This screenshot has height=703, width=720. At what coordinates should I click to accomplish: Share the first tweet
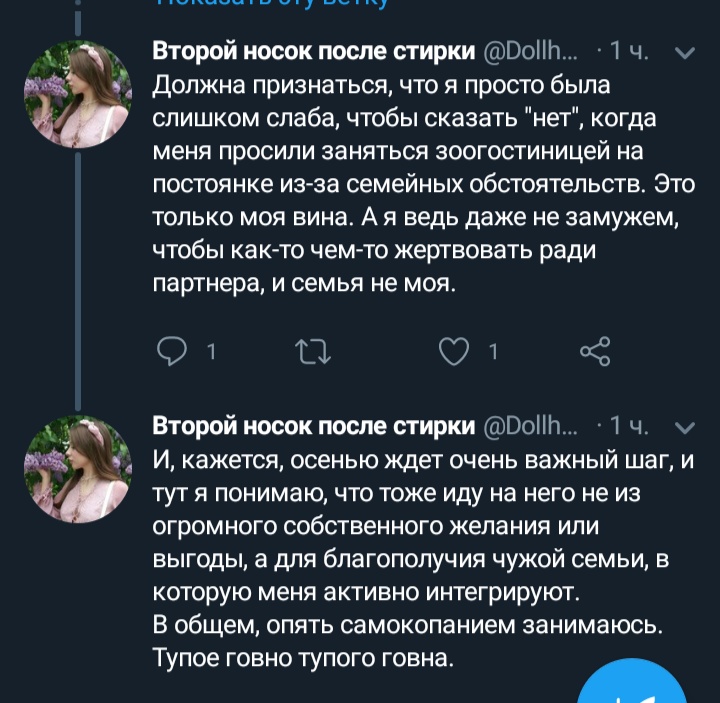coord(595,350)
